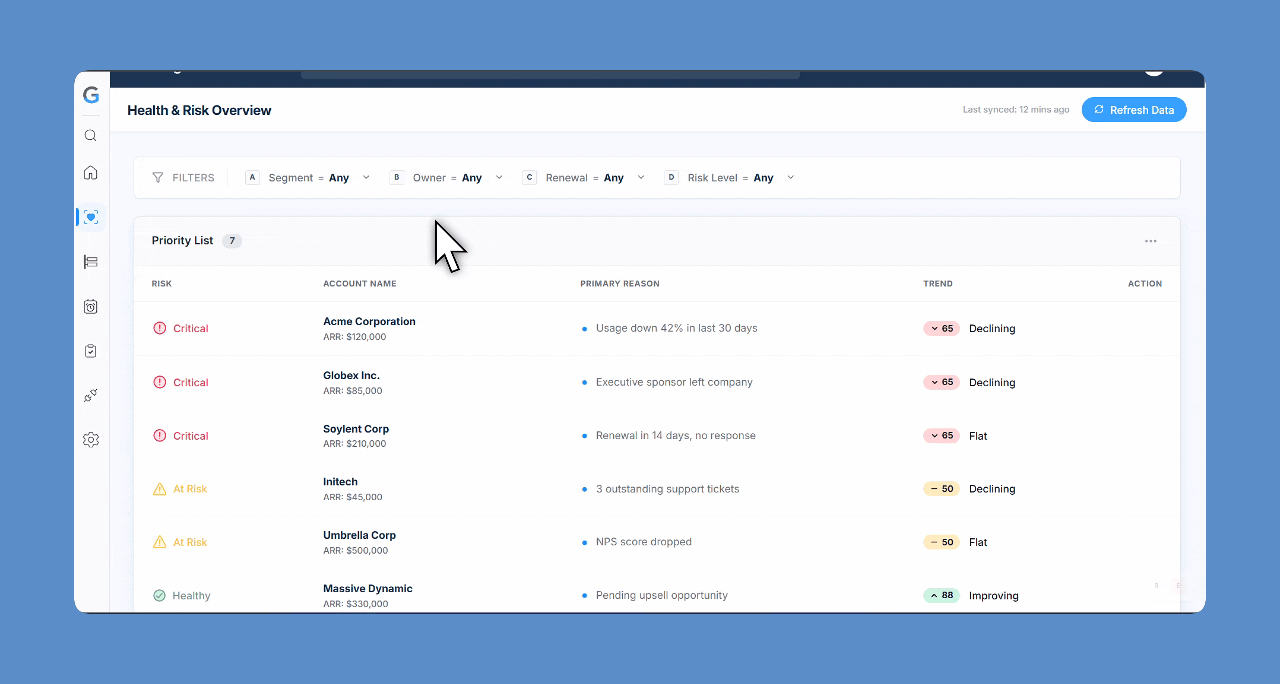Open Settings from the sidebar gear icon
Image resolution: width=1280 pixels, height=684 pixels.
(90, 439)
